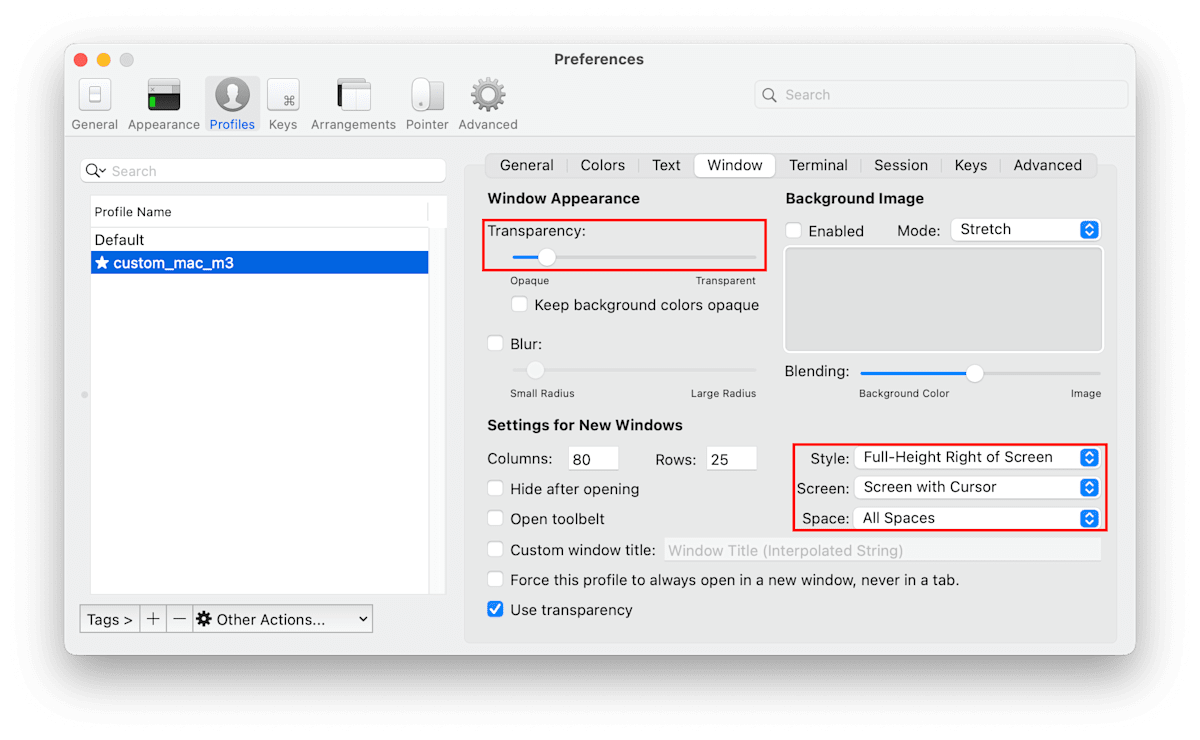Switch to the profile Keys tab
The height and width of the screenshot is (740, 1200).
pyautogui.click(x=971, y=165)
